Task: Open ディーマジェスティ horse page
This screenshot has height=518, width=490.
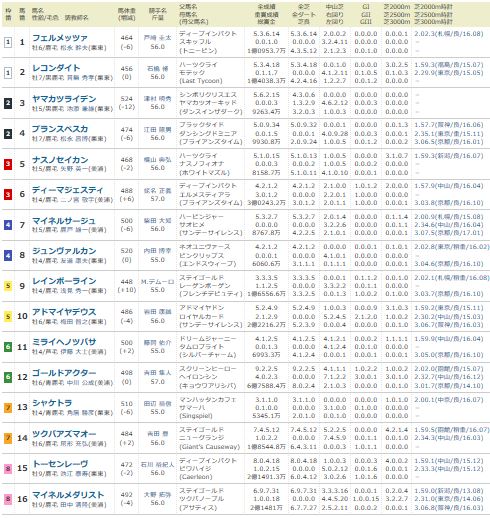Action: 67,190
